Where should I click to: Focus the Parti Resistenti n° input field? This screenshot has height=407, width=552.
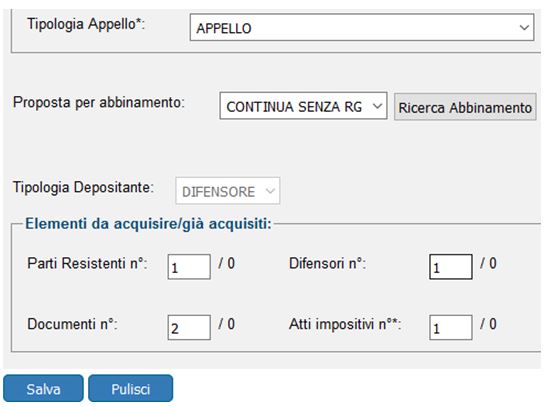click(189, 267)
